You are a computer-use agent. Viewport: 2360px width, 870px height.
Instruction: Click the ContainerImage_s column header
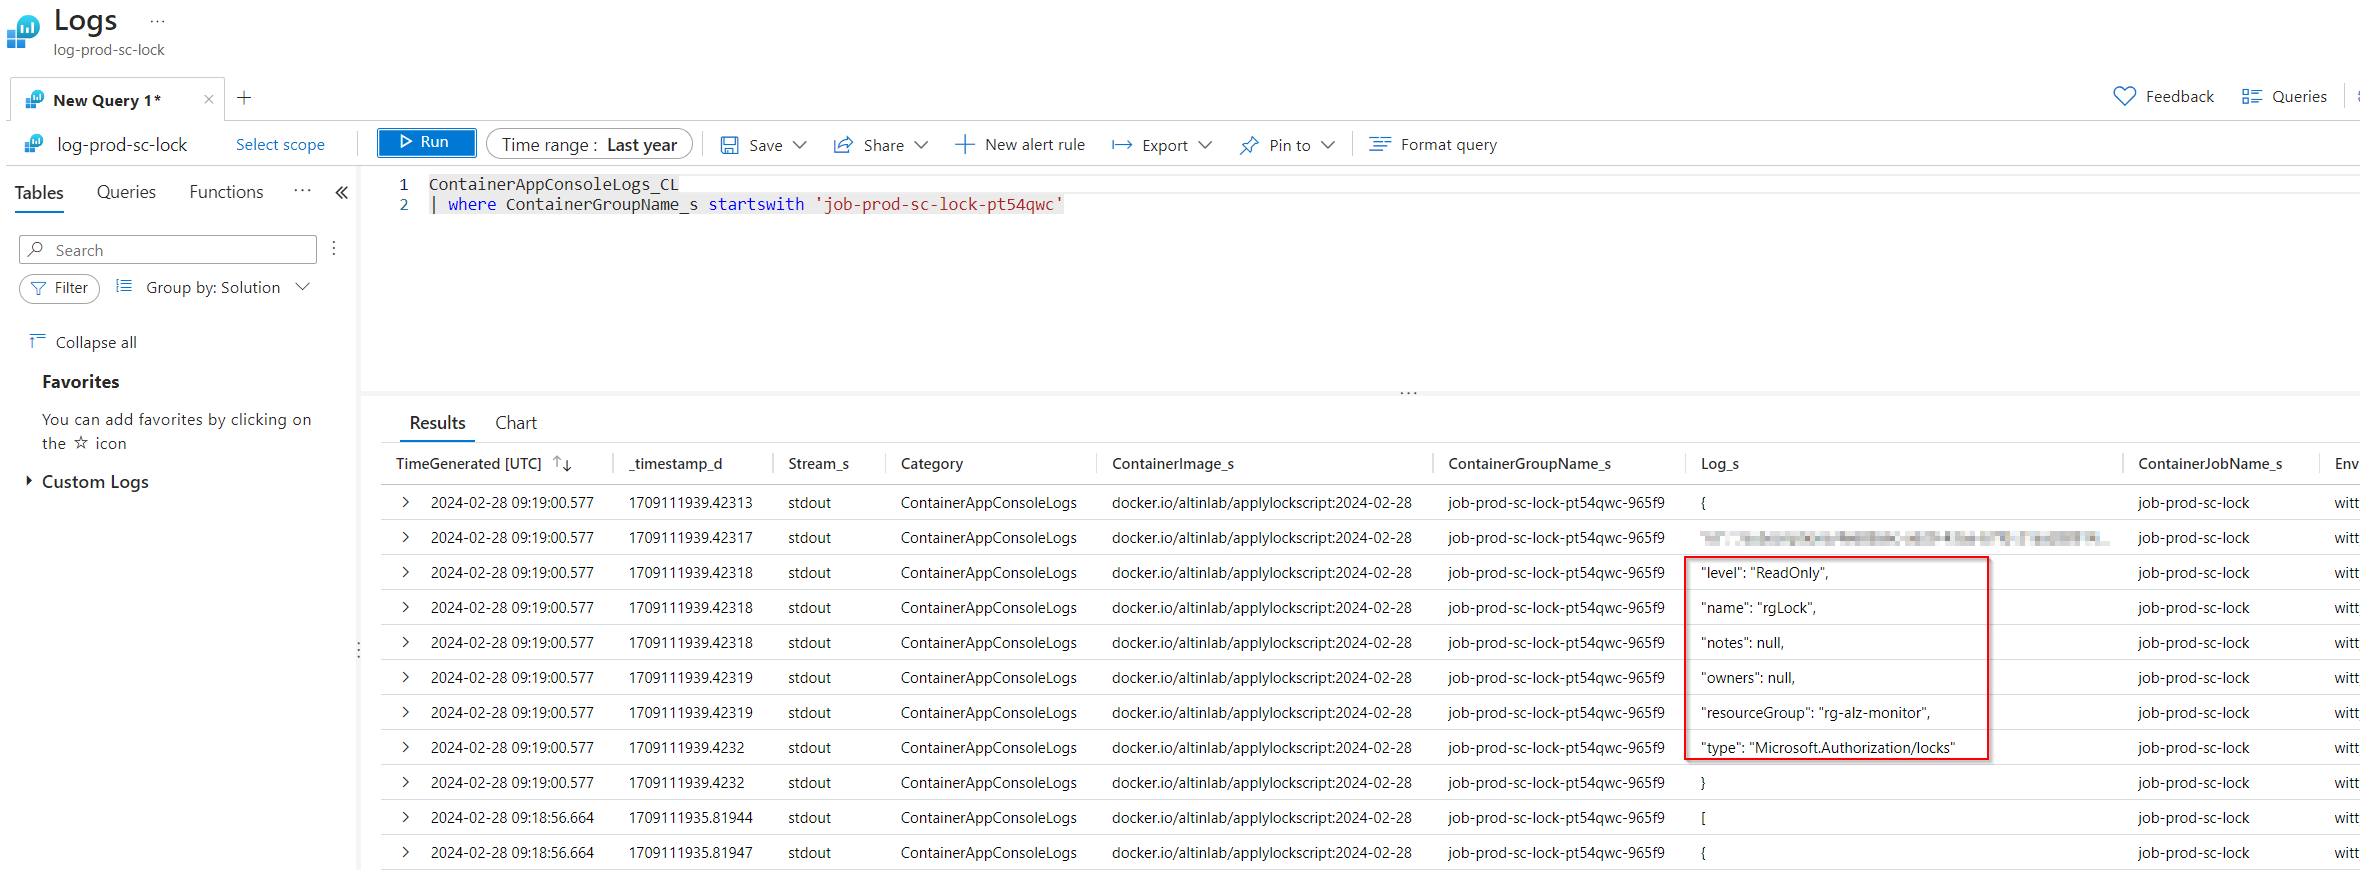tap(1173, 464)
